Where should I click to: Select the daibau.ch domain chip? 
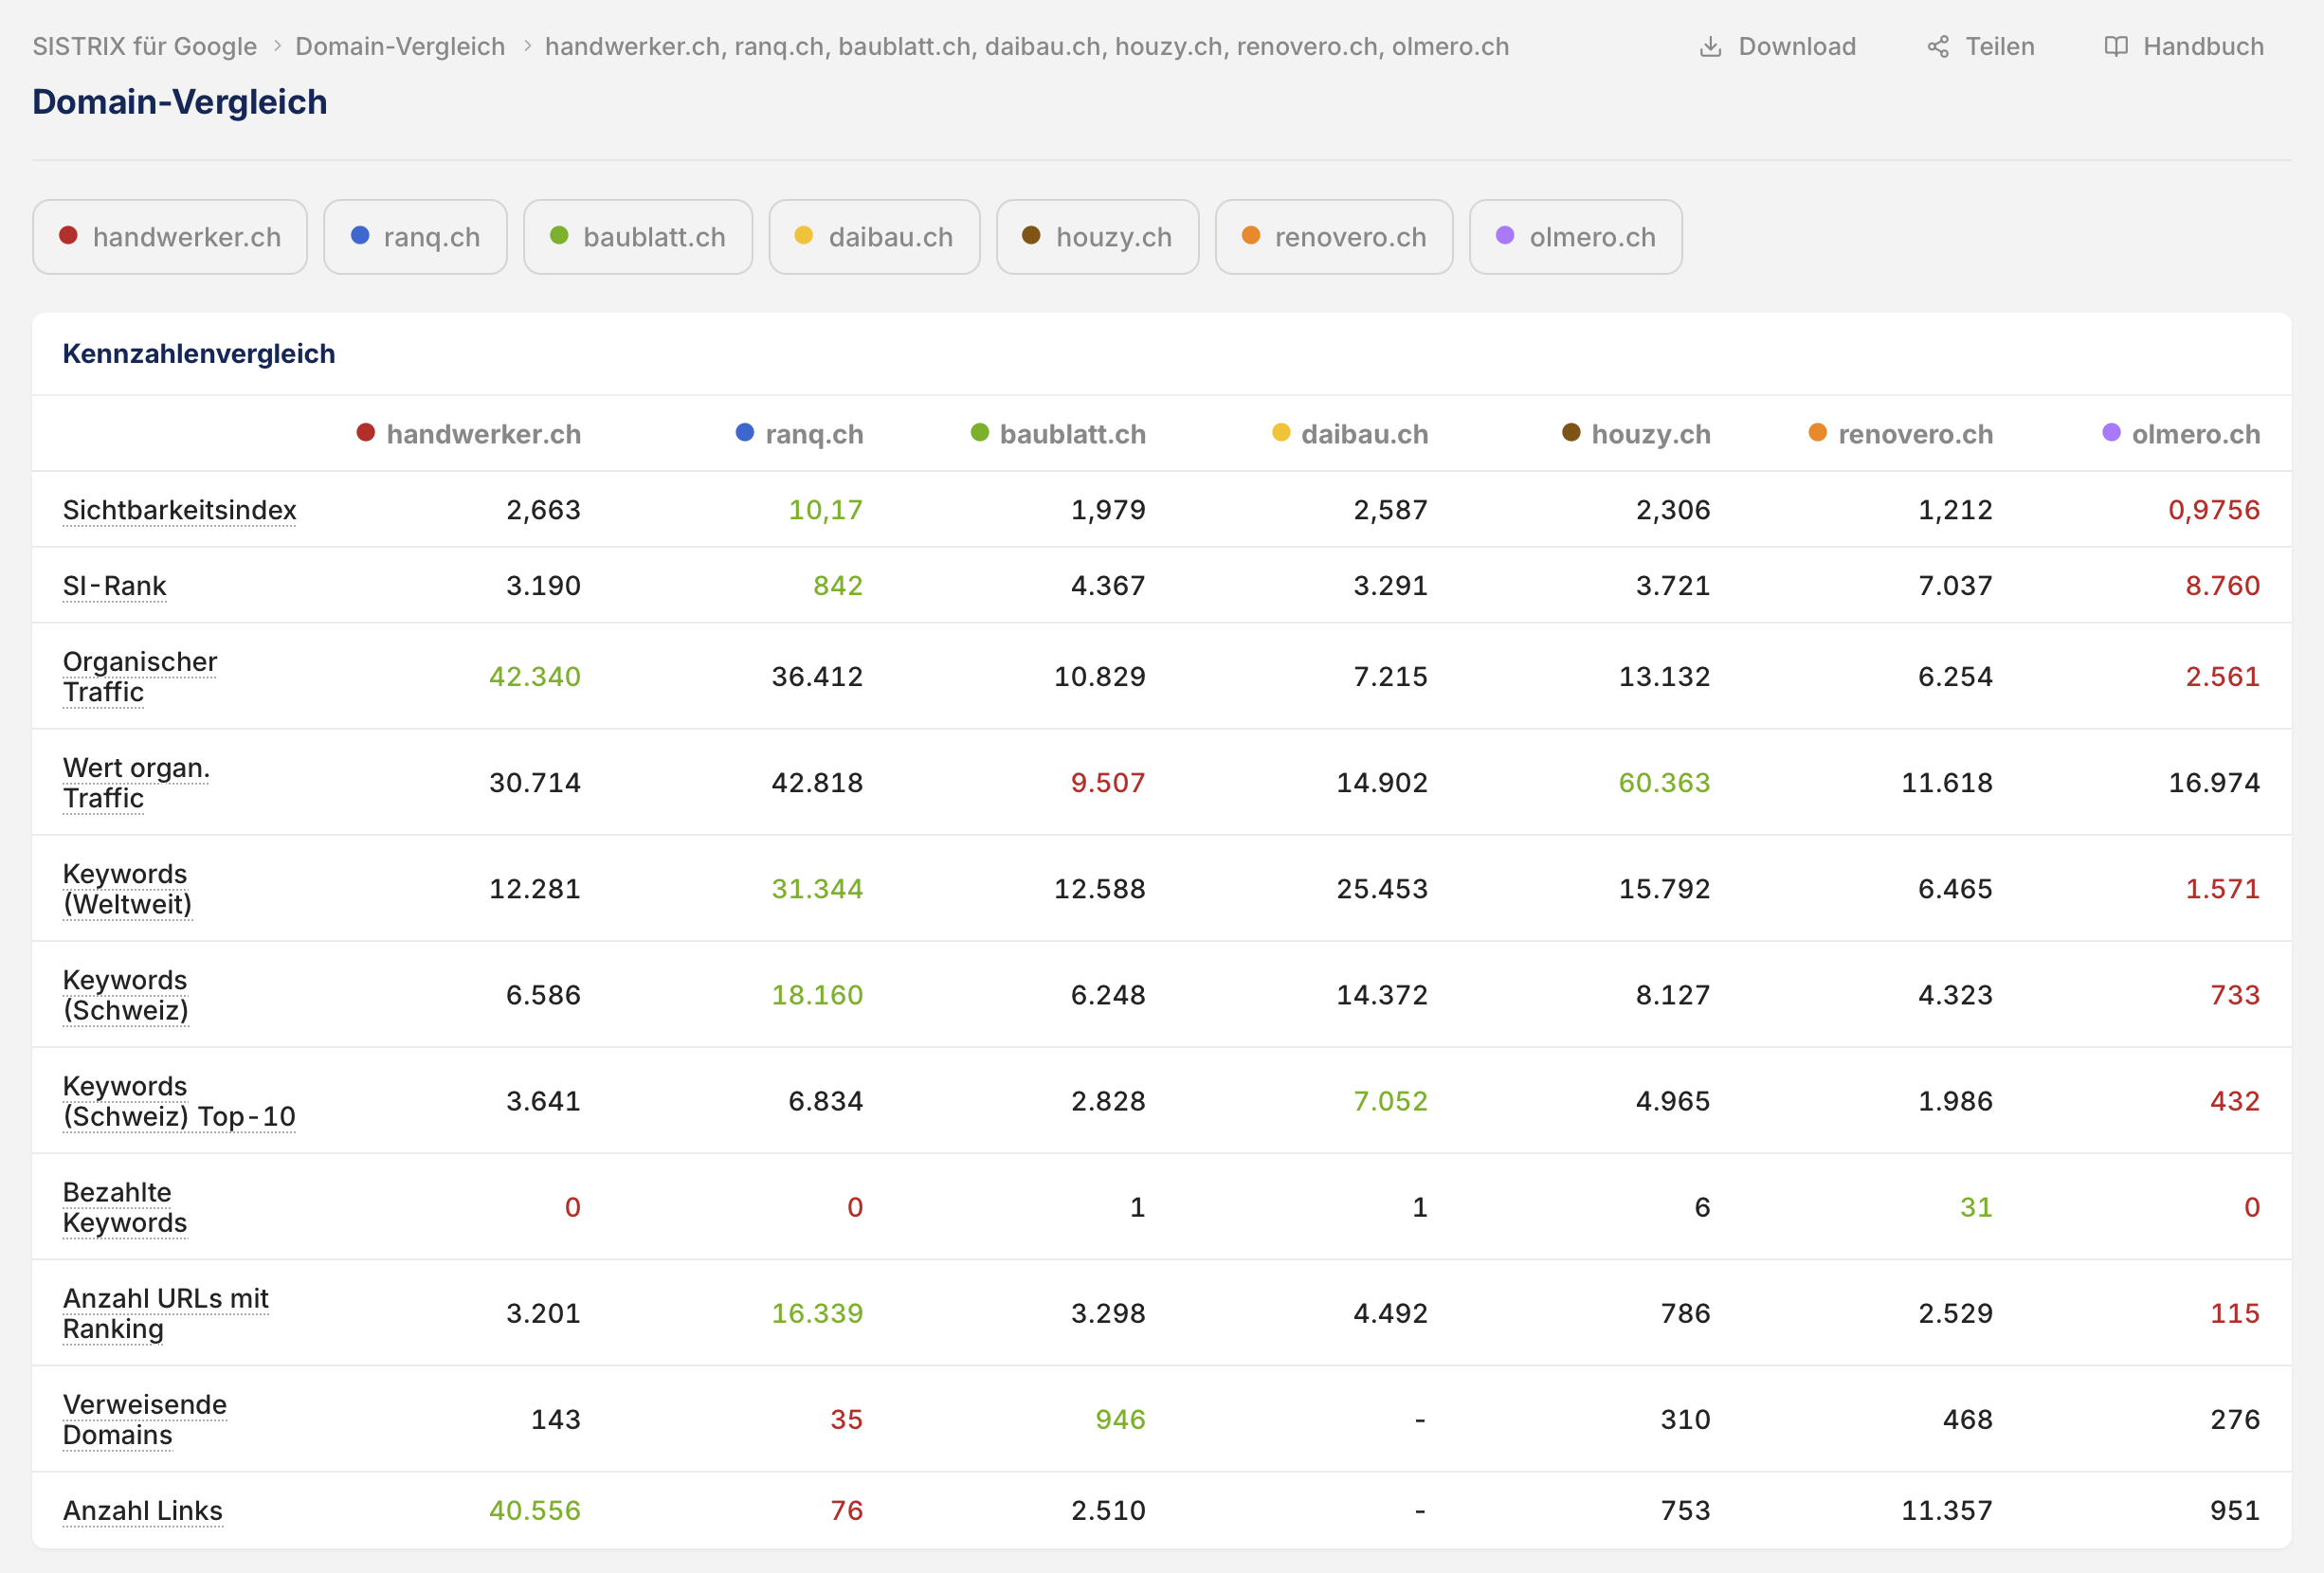[874, 237]
